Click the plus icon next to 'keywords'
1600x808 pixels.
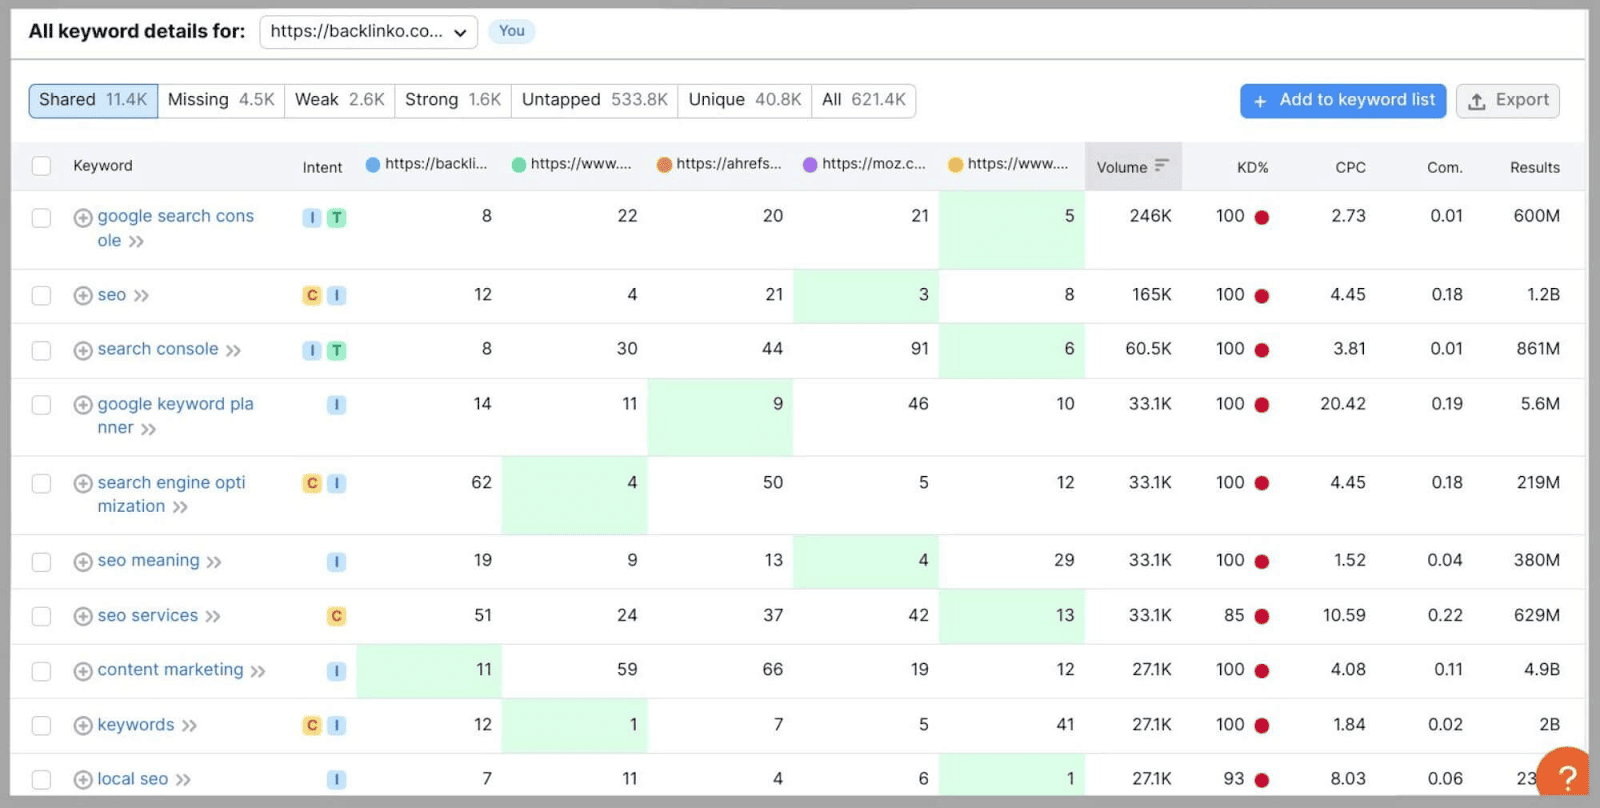pyautogui.click(x=83, y=726)
